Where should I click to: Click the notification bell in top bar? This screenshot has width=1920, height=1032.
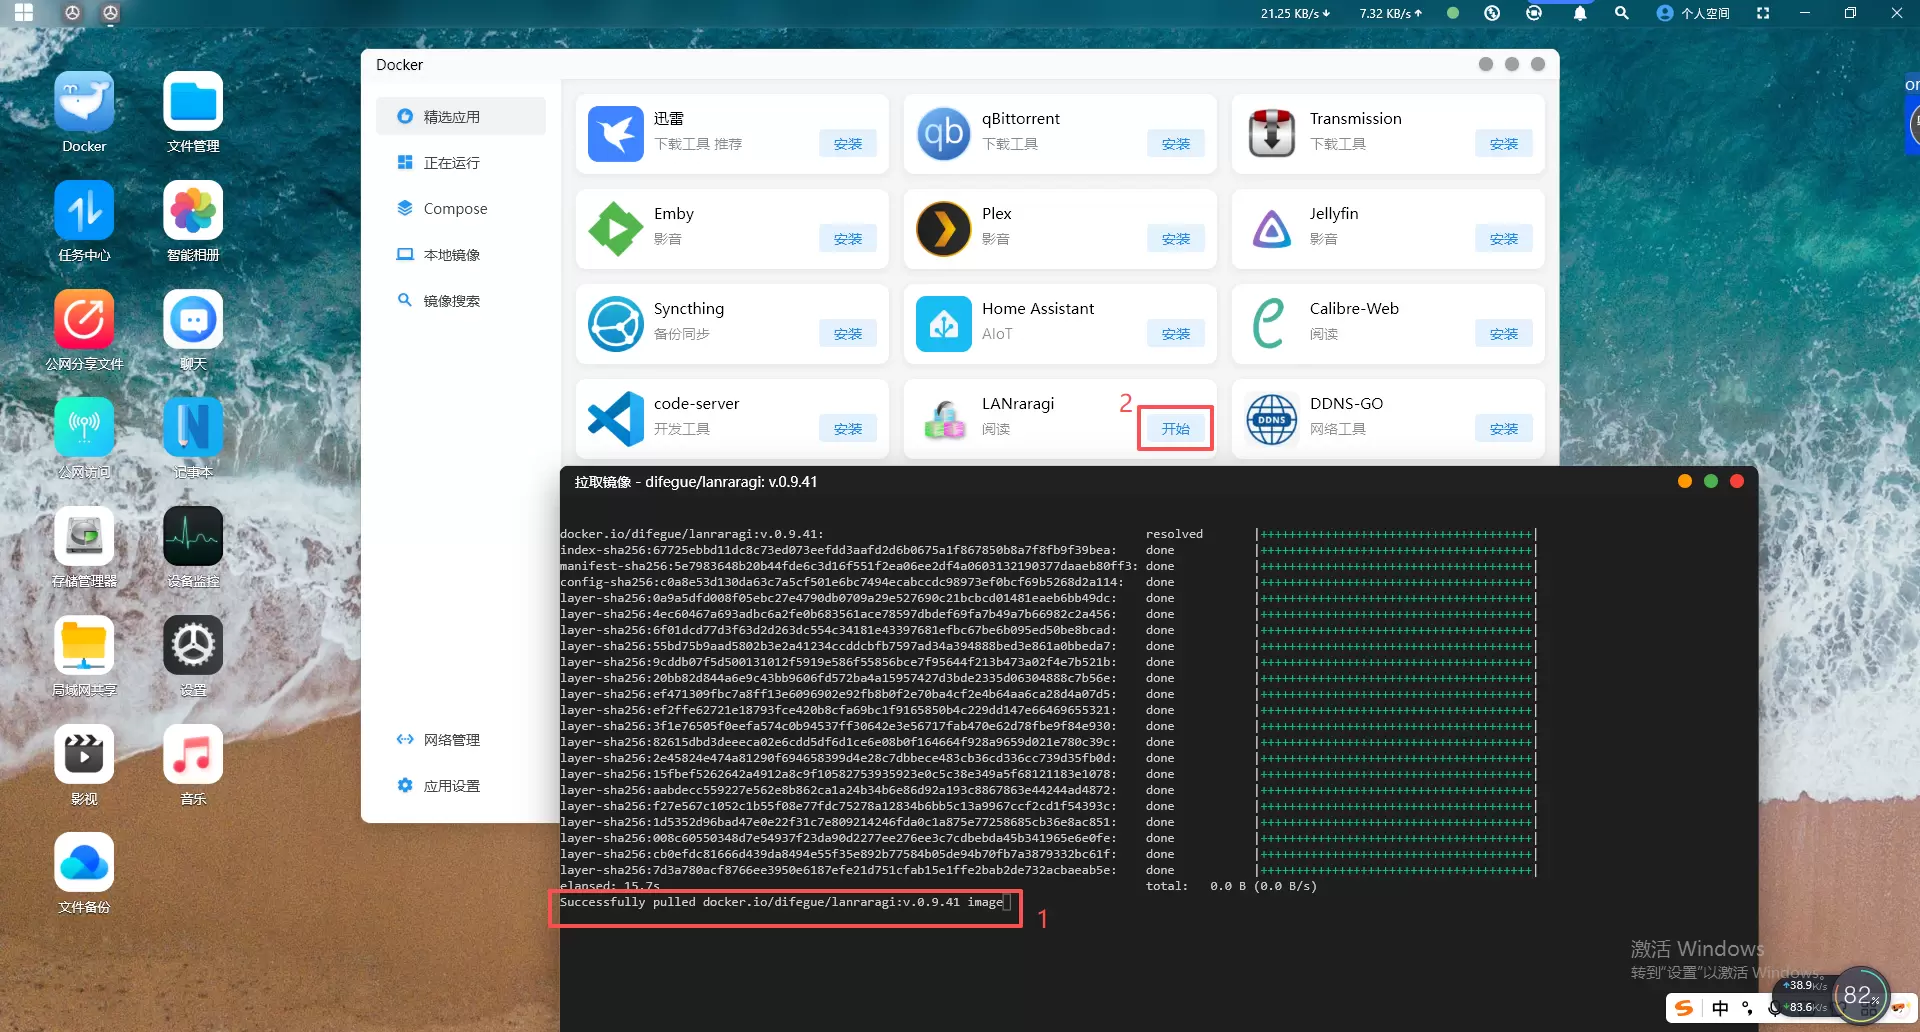point(1580,13)
